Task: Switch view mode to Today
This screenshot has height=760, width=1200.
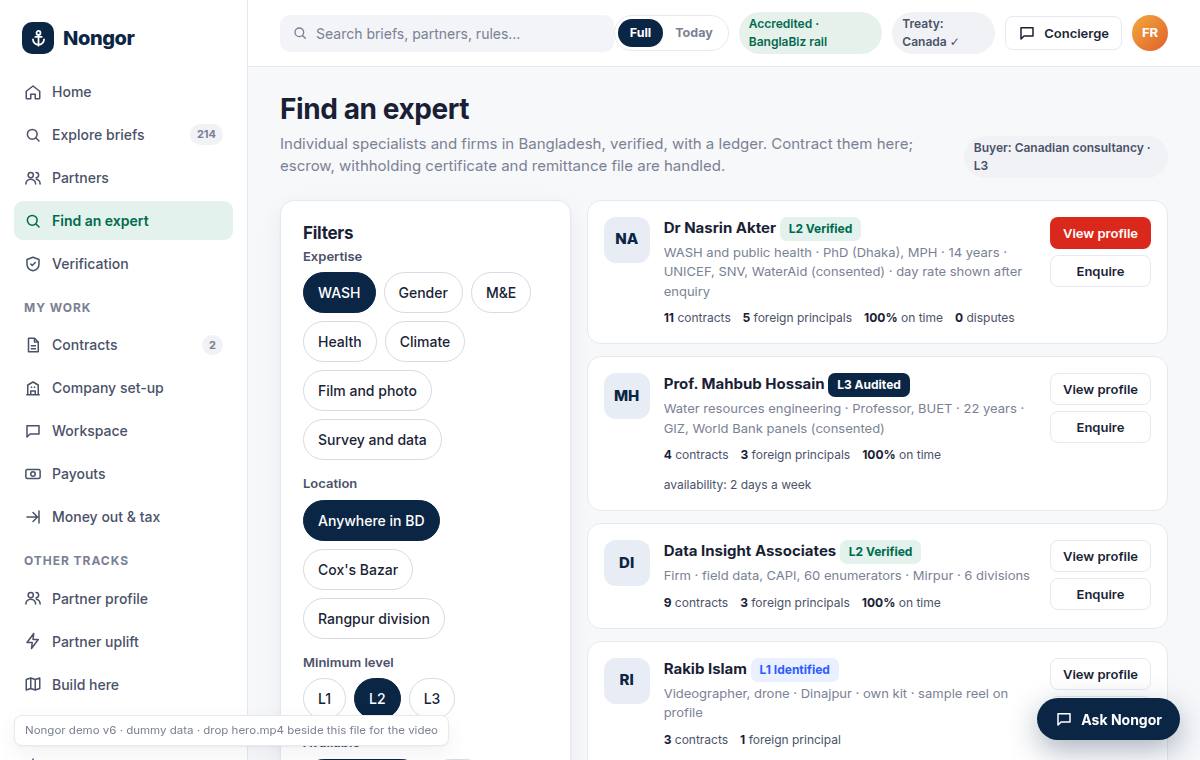Action: click(694, 33)
